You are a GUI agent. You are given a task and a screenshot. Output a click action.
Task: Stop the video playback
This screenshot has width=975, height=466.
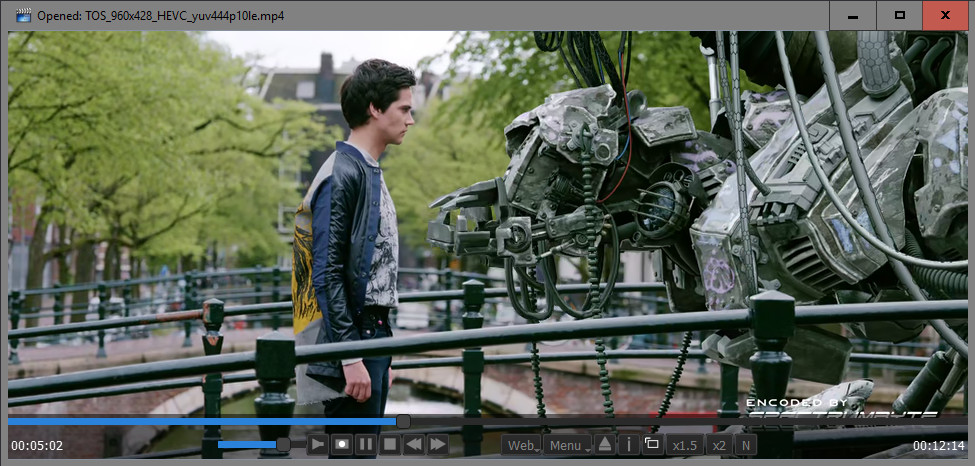390,444
